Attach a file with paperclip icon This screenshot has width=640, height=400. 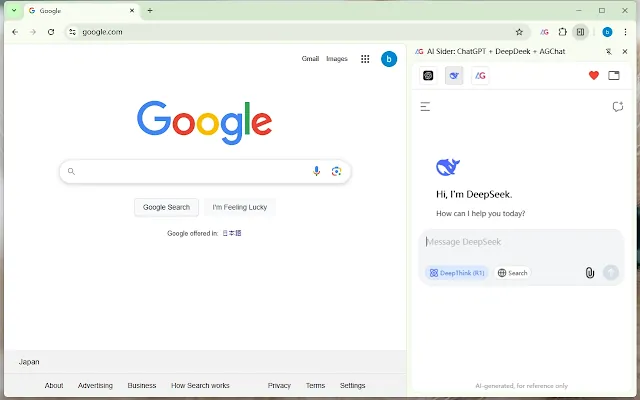pyautogui.click(x=589, y=273)
